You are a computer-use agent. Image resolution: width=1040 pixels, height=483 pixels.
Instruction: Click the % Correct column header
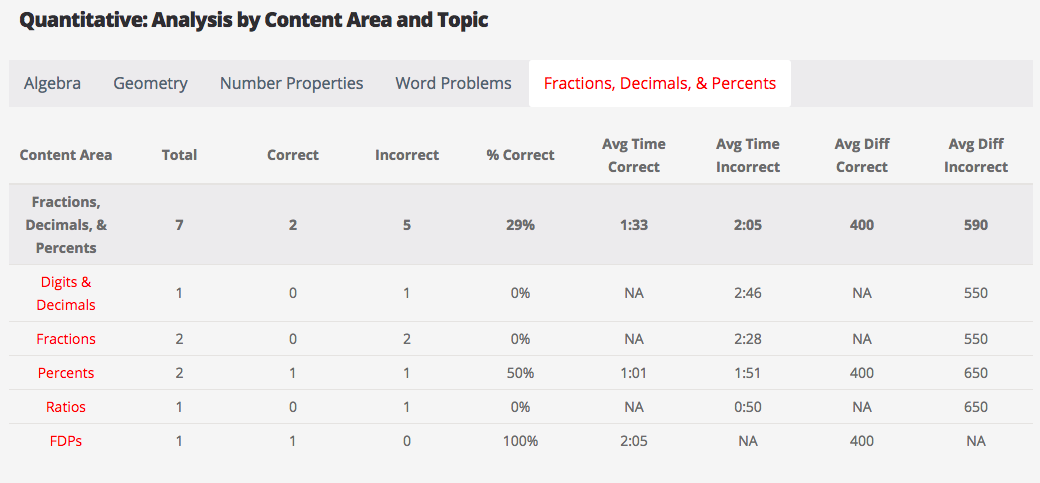click(x=520, y=155)
